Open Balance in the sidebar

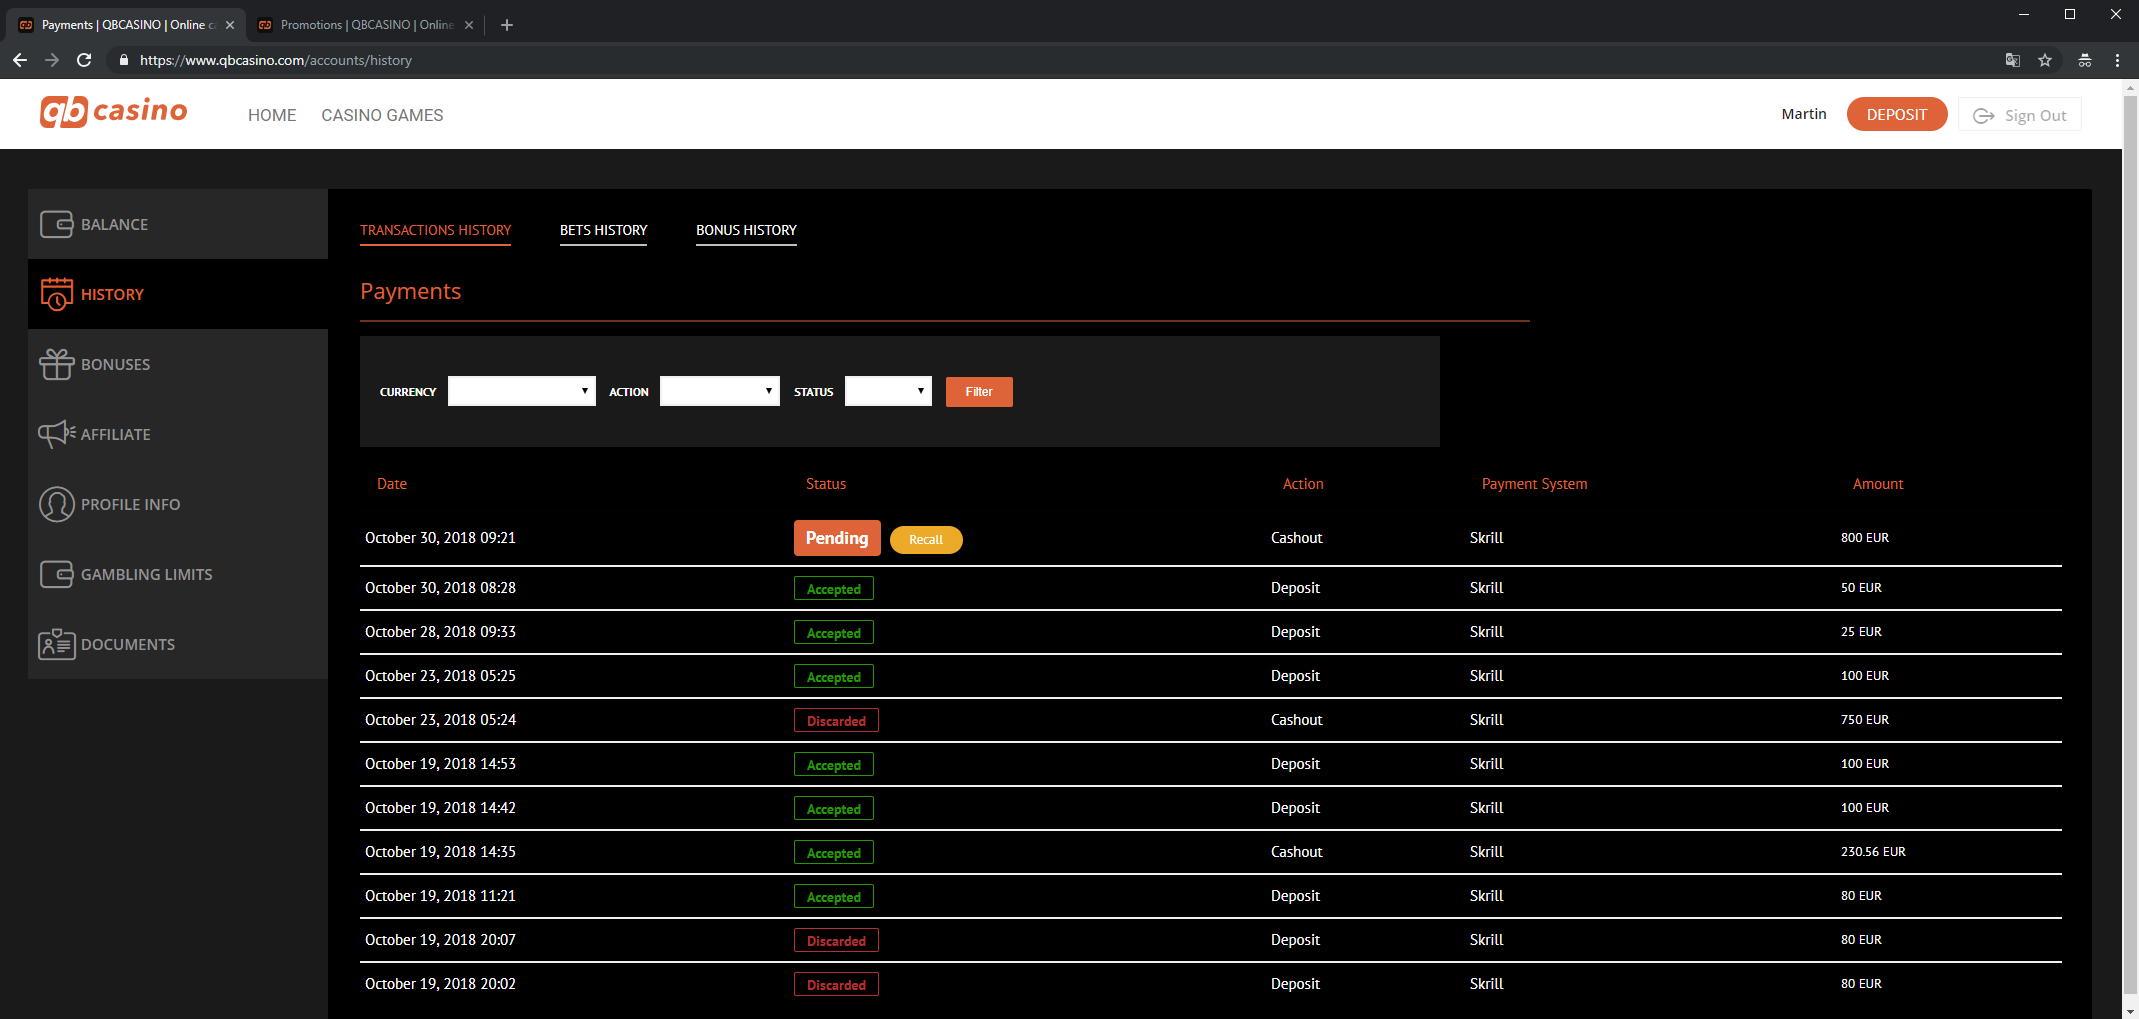point(178,224)
